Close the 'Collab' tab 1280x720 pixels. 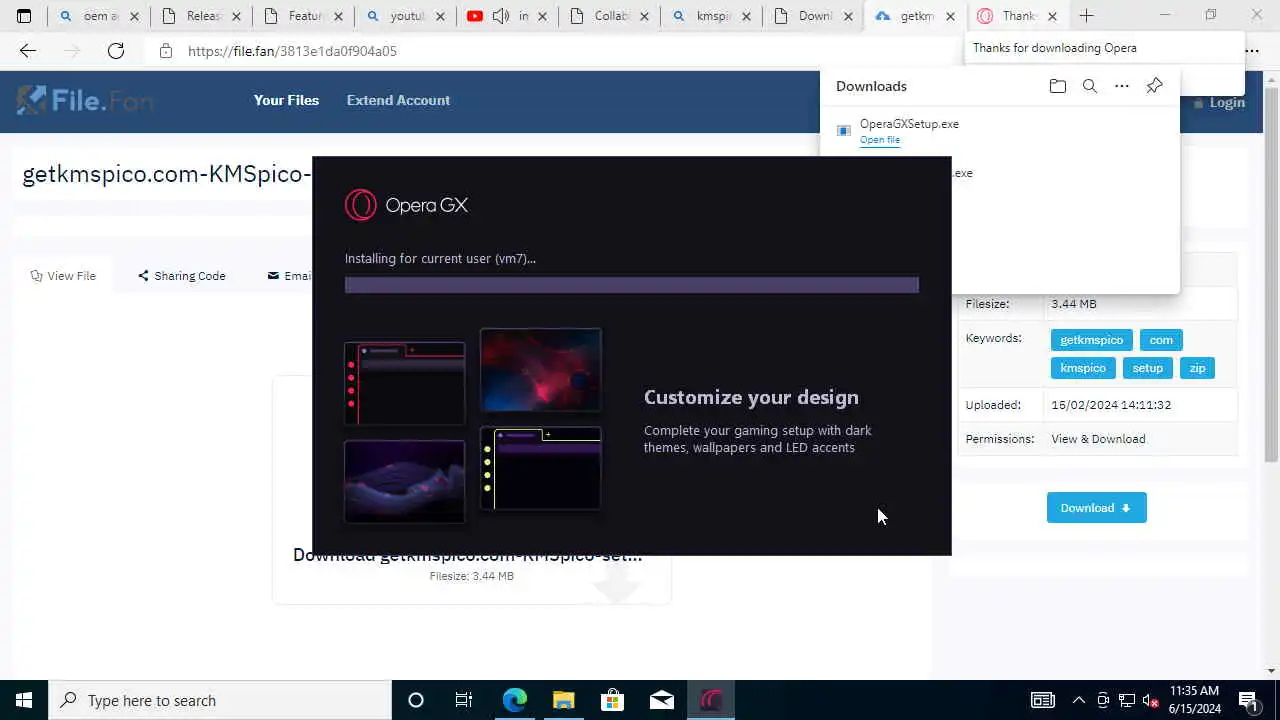click(644, 16)
